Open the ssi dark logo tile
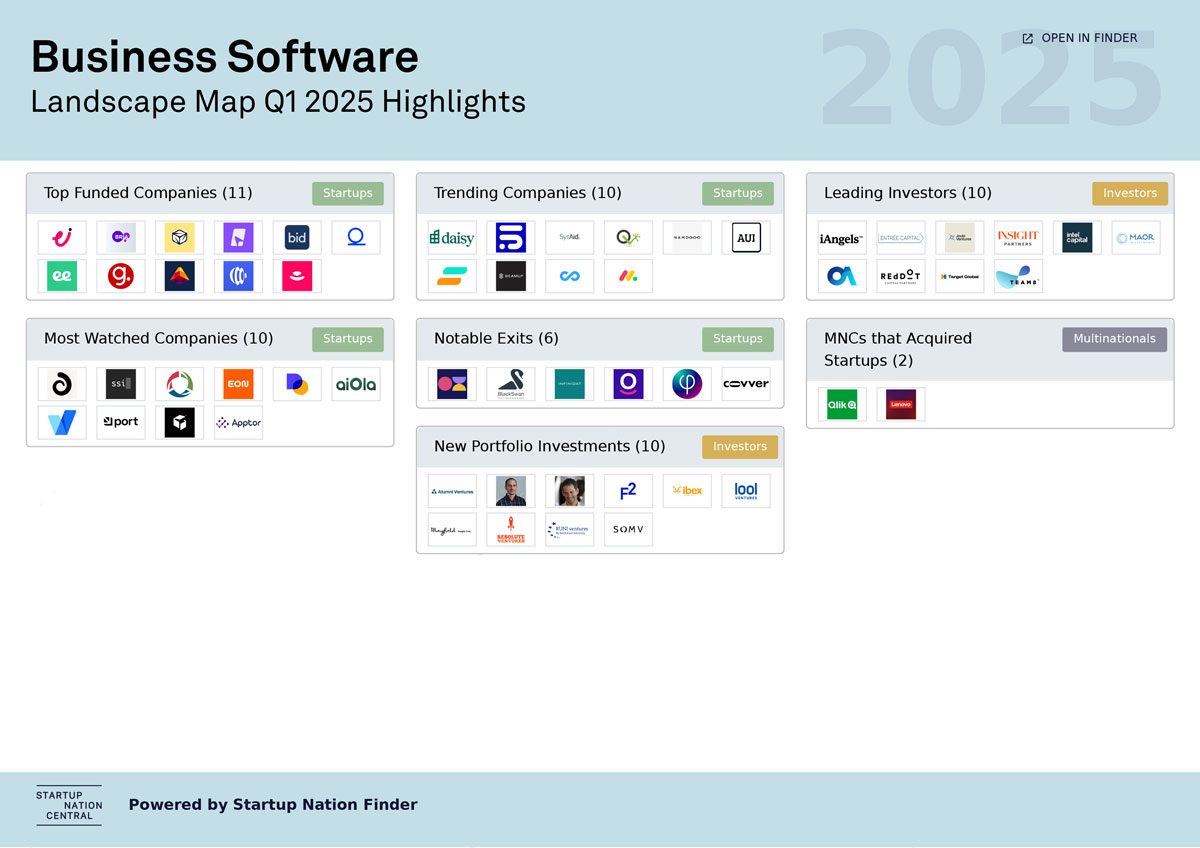This screenshot has height=848, width=1200. (121, 383)
